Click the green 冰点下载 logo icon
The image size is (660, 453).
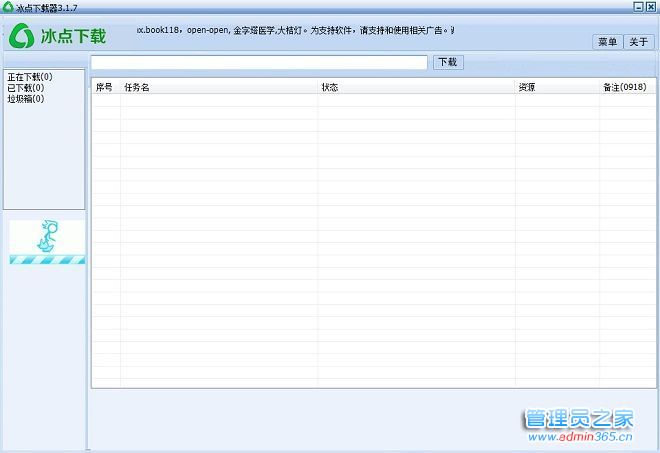coord(21,36)
